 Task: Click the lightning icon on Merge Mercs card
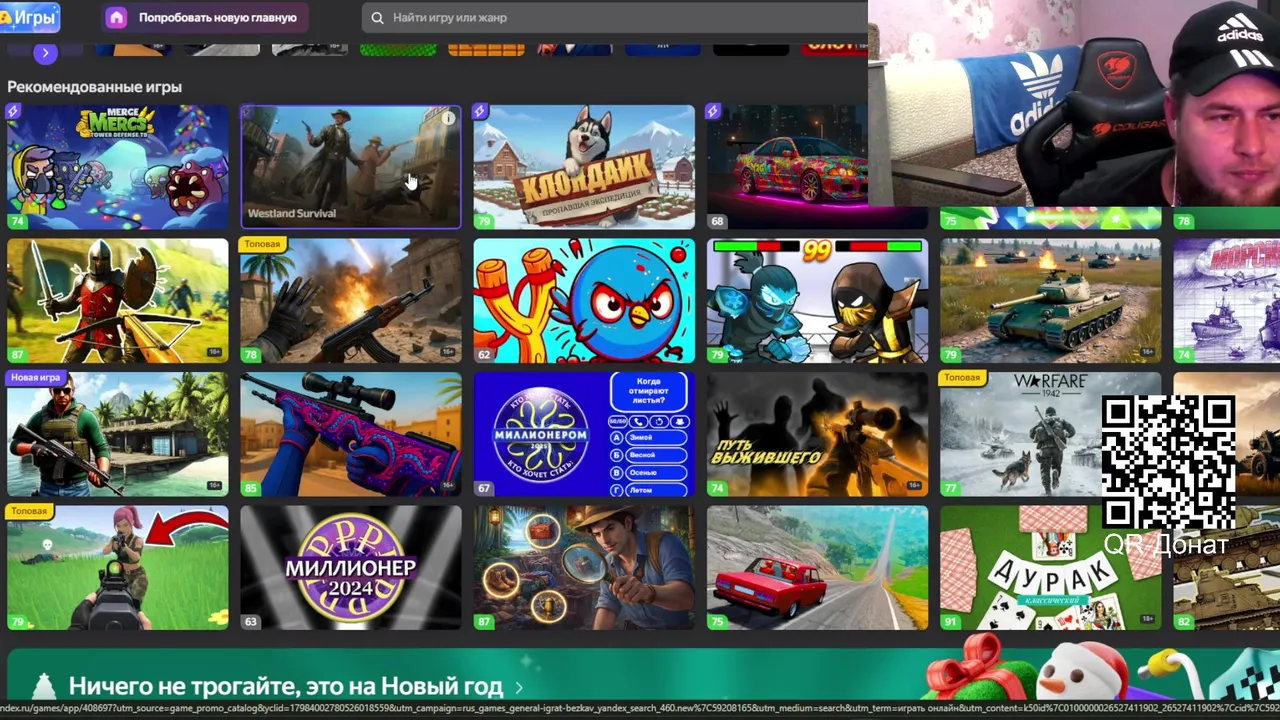coord(13,111)
